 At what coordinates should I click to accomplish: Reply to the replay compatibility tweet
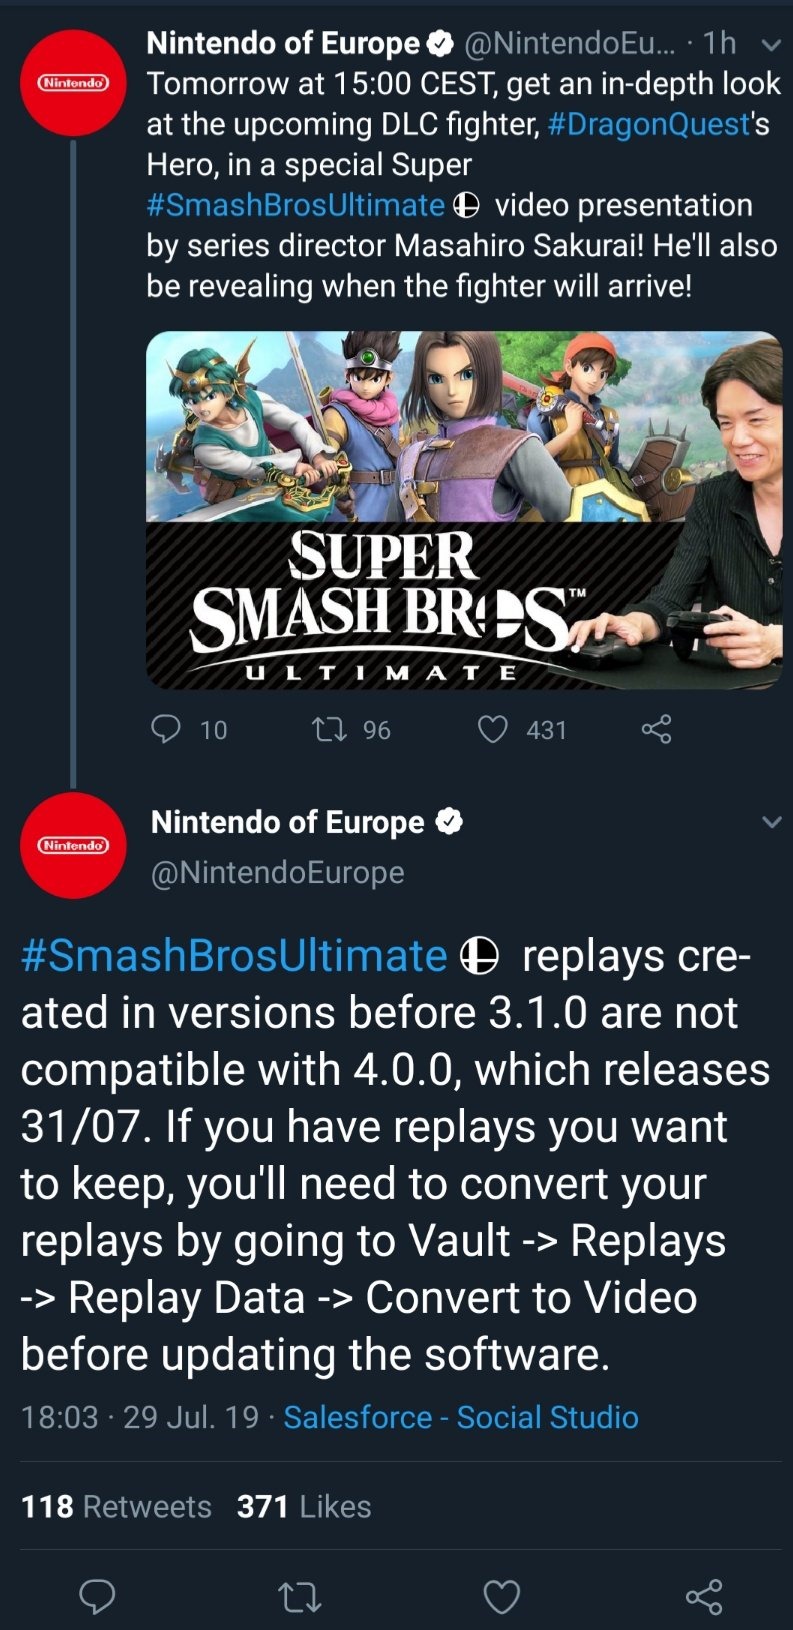pyautogui.click(x=97, y=1596)
